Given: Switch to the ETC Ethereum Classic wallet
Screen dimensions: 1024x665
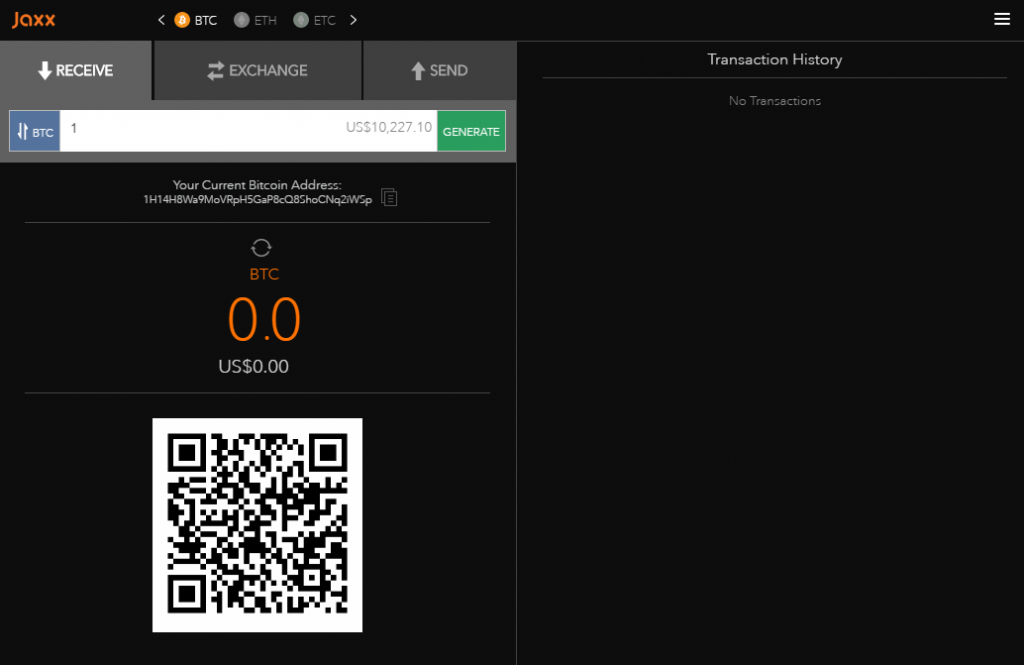Looking at the screenshot, I should (314, 20).
